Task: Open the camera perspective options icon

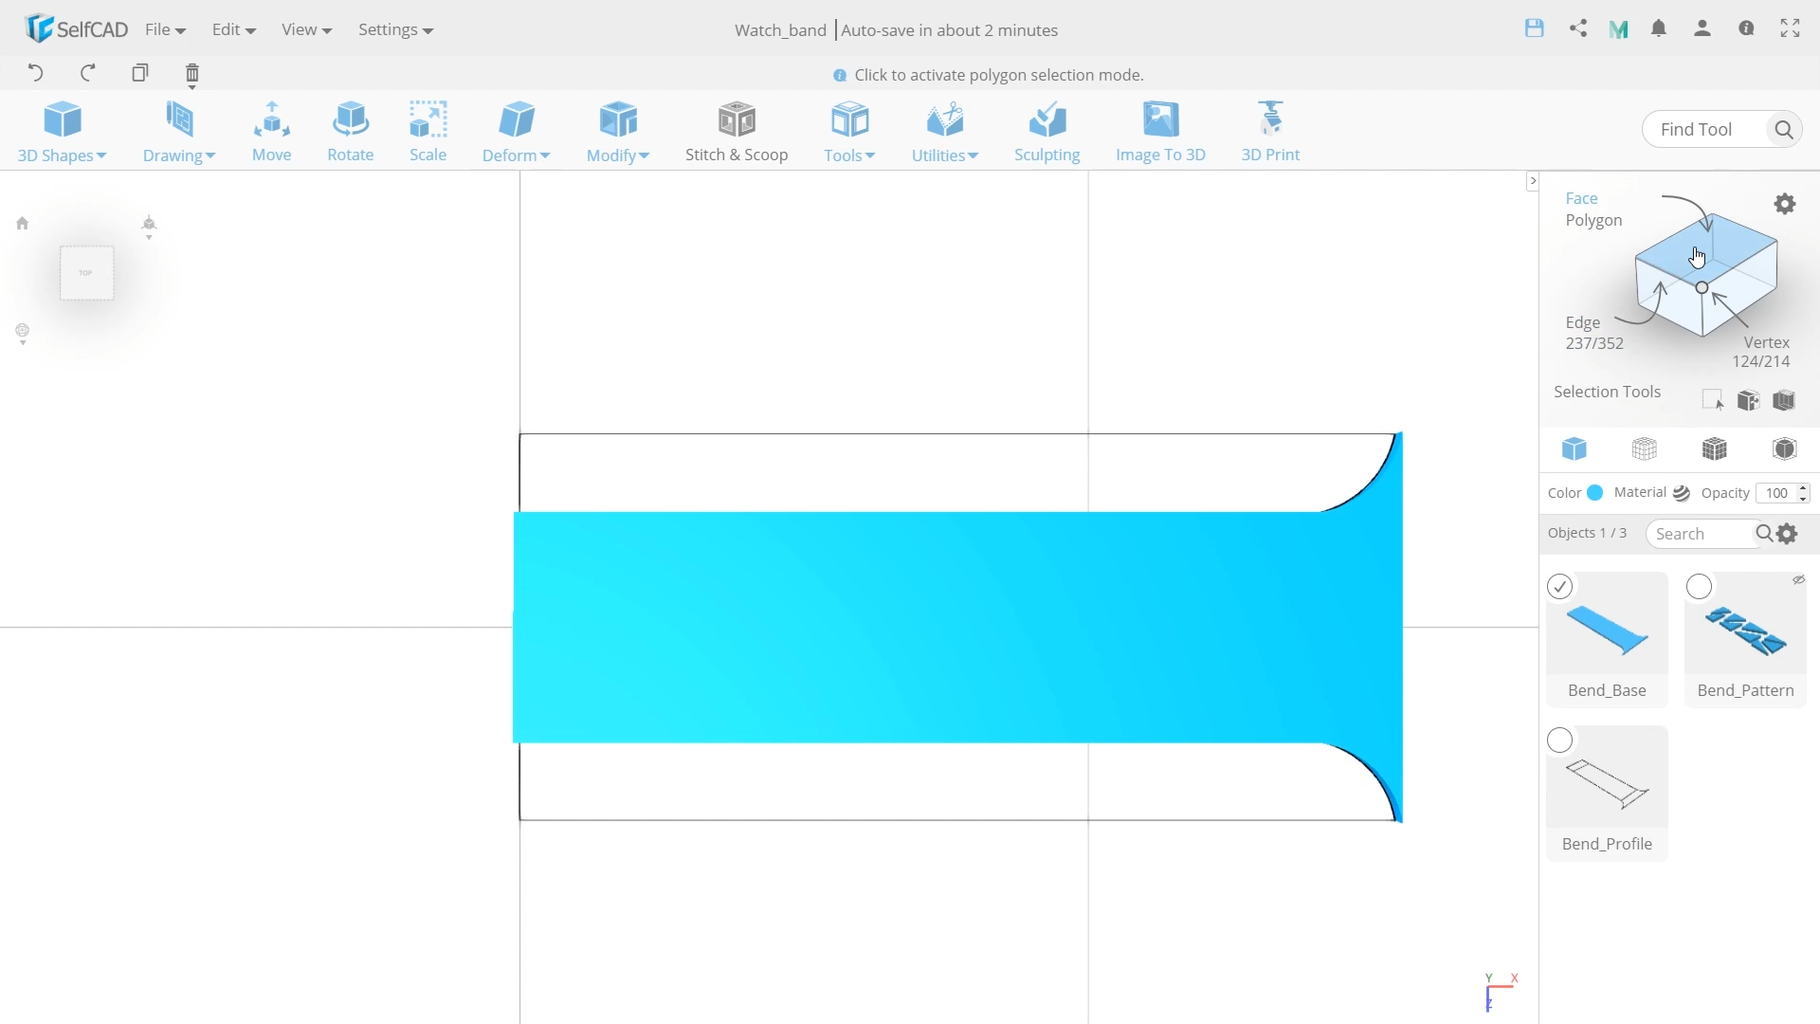Action: [x=149, y=226]
